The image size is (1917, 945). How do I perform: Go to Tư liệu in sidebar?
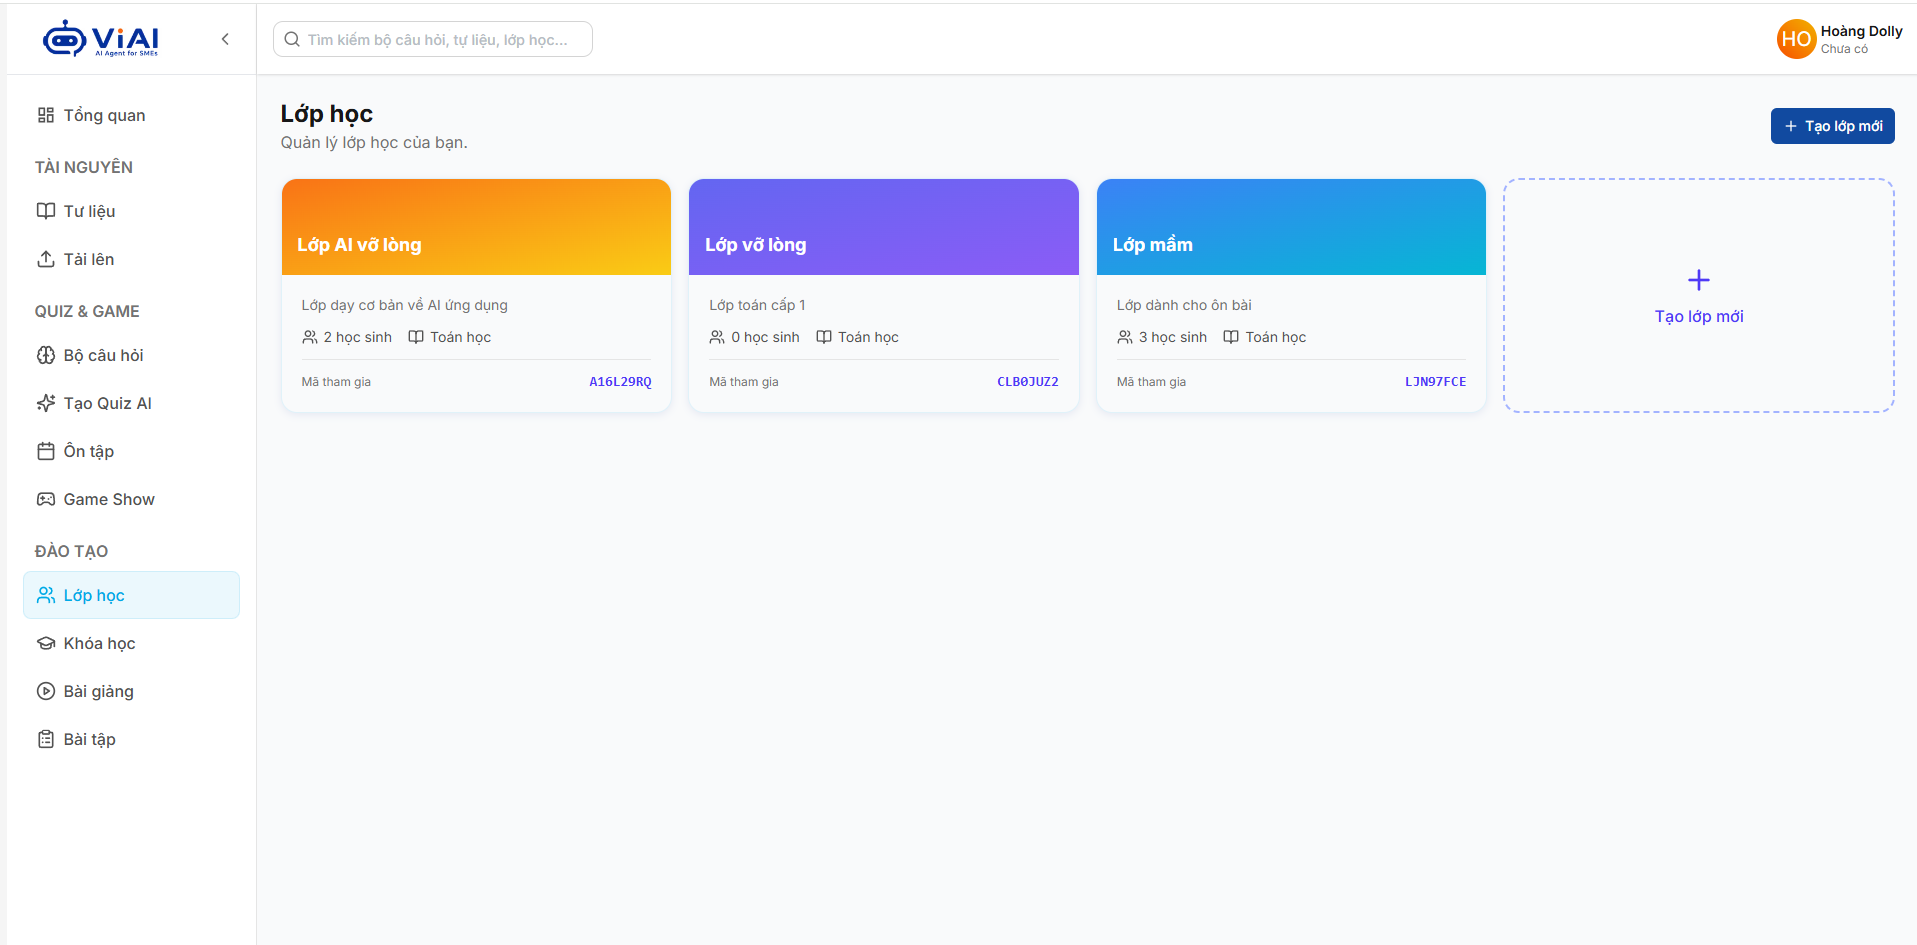point(131,211)
